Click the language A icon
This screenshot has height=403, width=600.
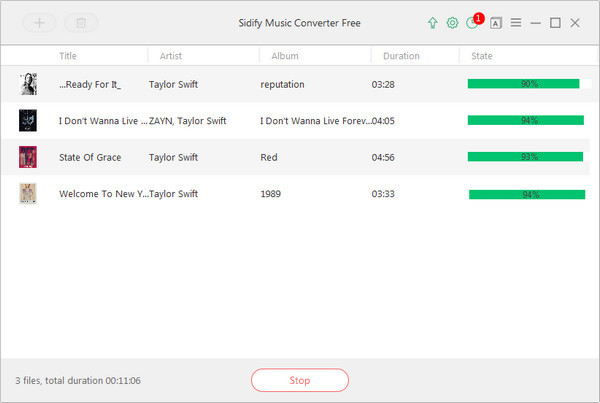(496, 23)
